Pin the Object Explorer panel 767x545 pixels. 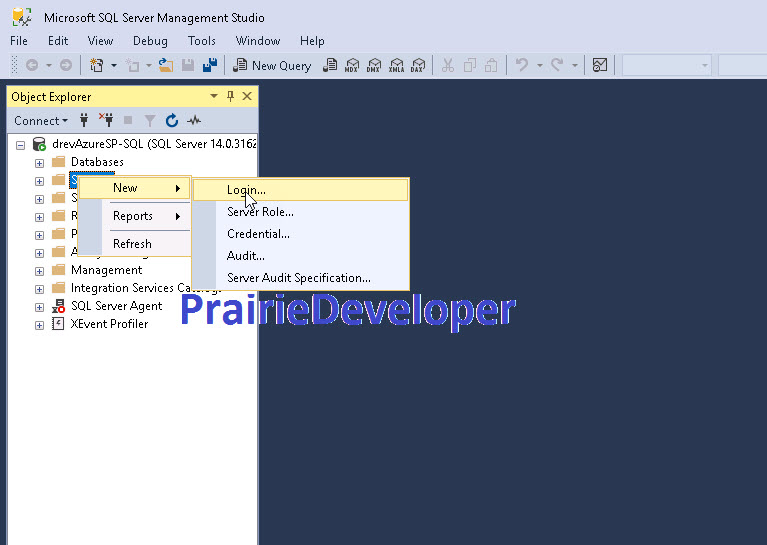230,96
